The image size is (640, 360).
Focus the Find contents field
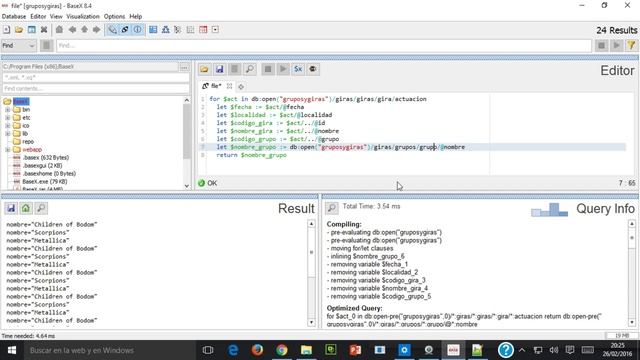coord(96,88)
